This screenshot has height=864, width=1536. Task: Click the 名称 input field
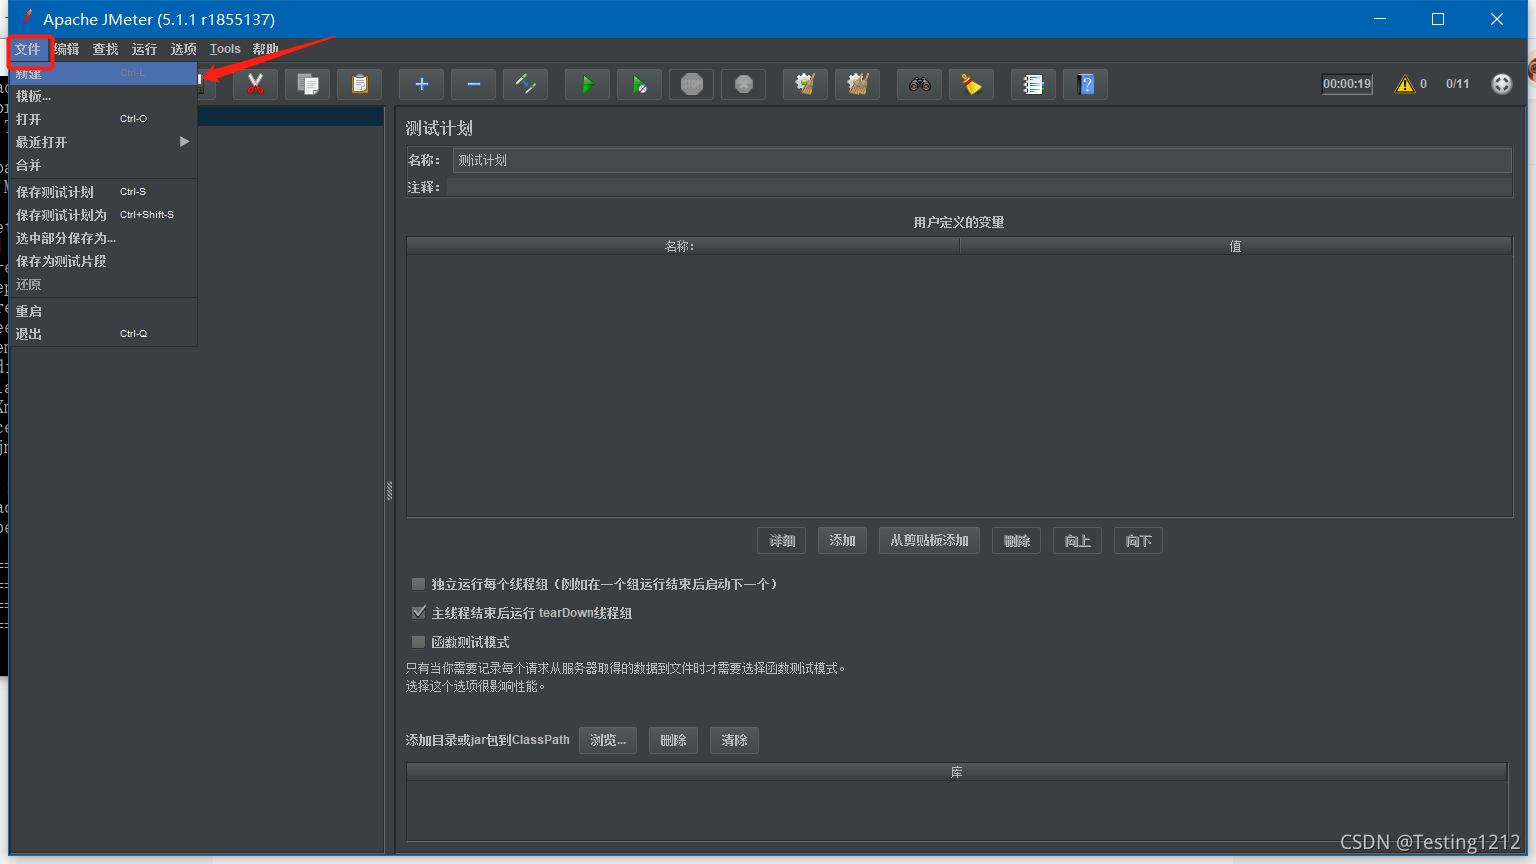tap(981, 160)
